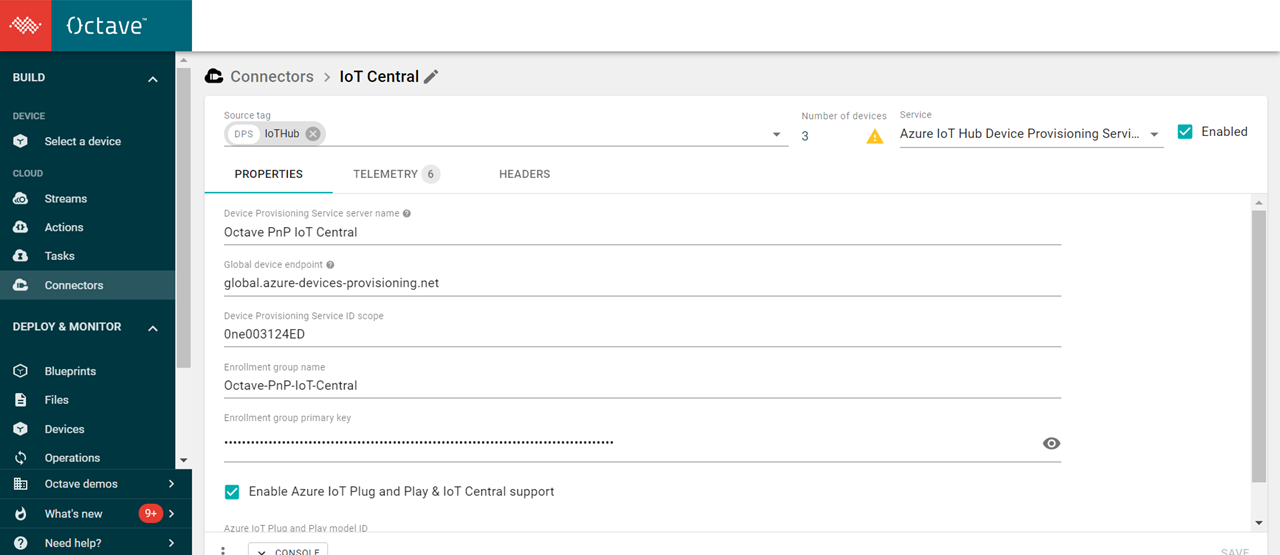1280x555 pixels.
Task: Click sidebar scroll down arrow
Action: [x=183, y=460]
